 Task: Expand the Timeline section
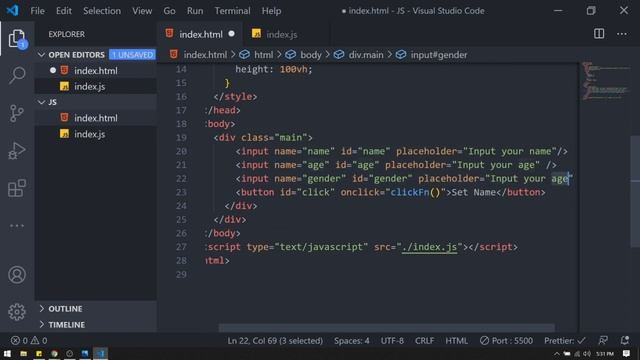[x=41, y=324]
